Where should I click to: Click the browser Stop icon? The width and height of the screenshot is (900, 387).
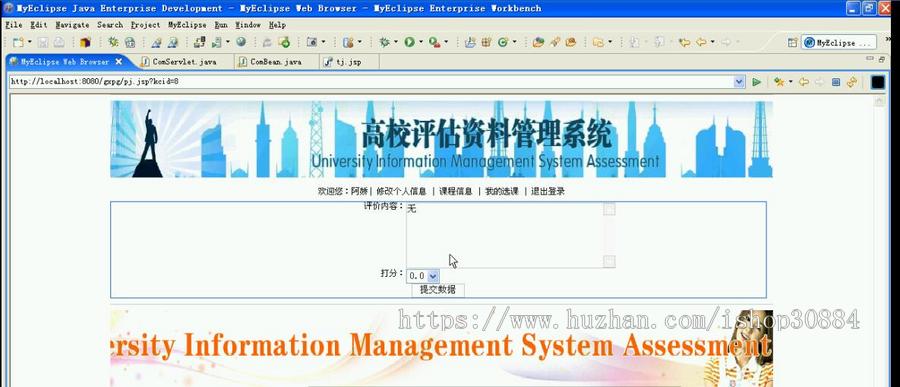(x=836, y=82)
